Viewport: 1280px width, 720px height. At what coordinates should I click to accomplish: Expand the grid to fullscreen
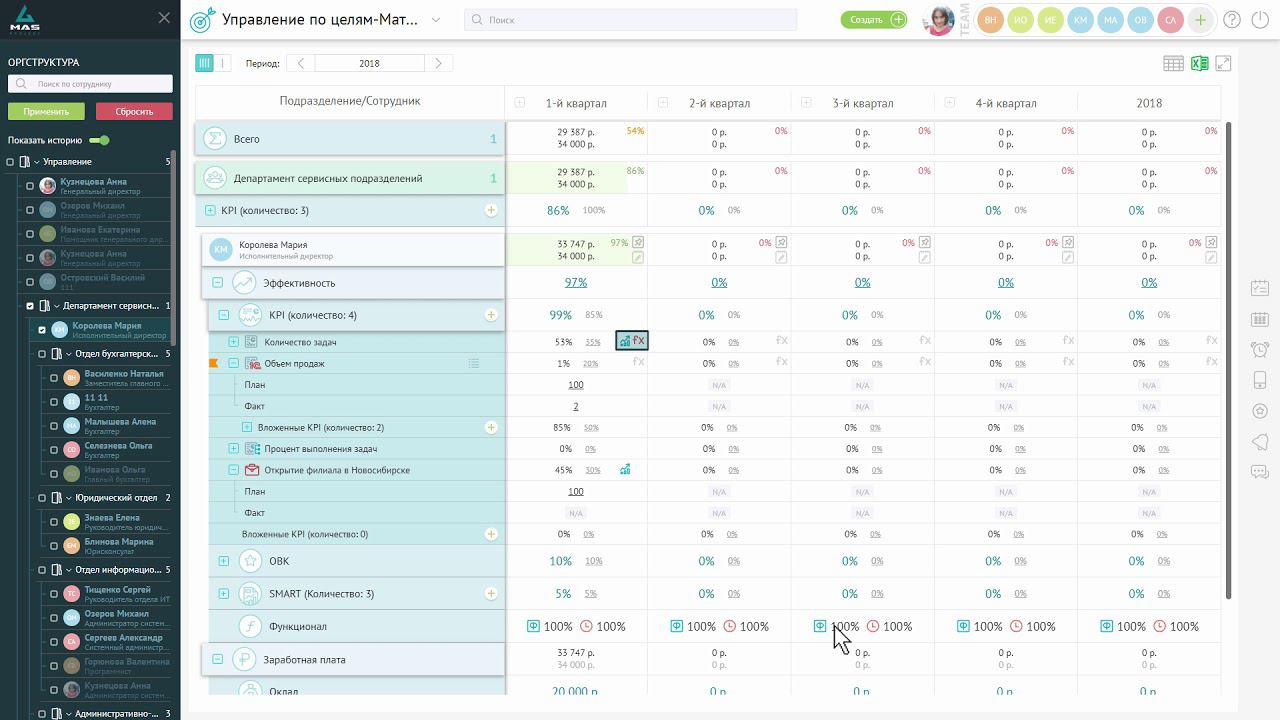tap(1223, 63)
